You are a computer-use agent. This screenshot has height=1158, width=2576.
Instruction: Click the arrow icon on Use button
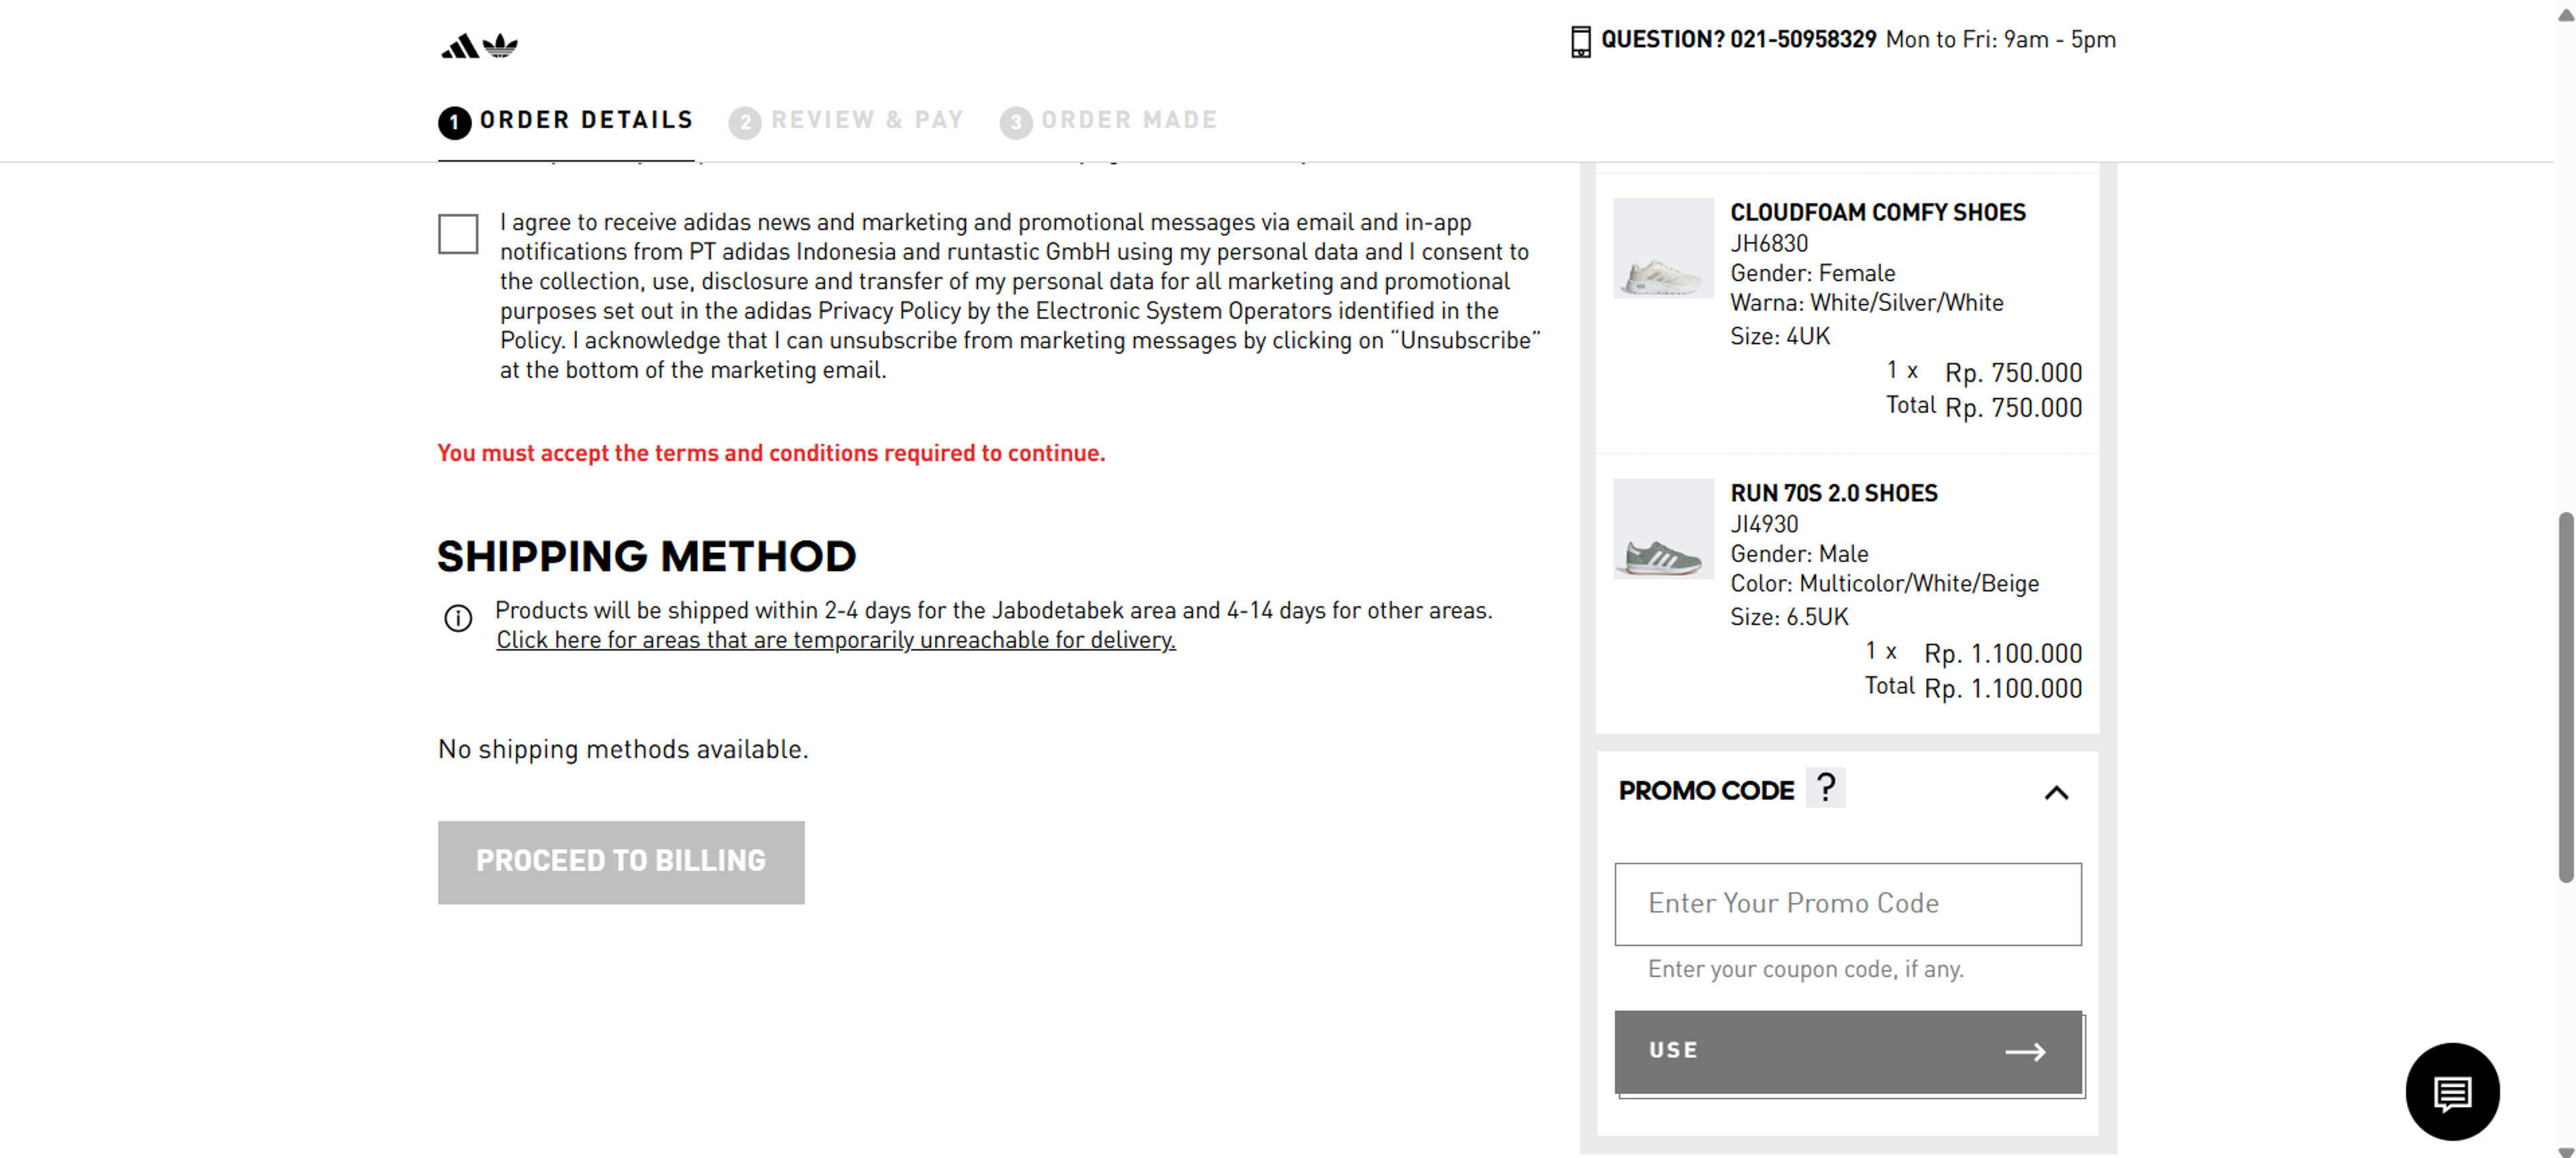[x=2025, y=1051]
